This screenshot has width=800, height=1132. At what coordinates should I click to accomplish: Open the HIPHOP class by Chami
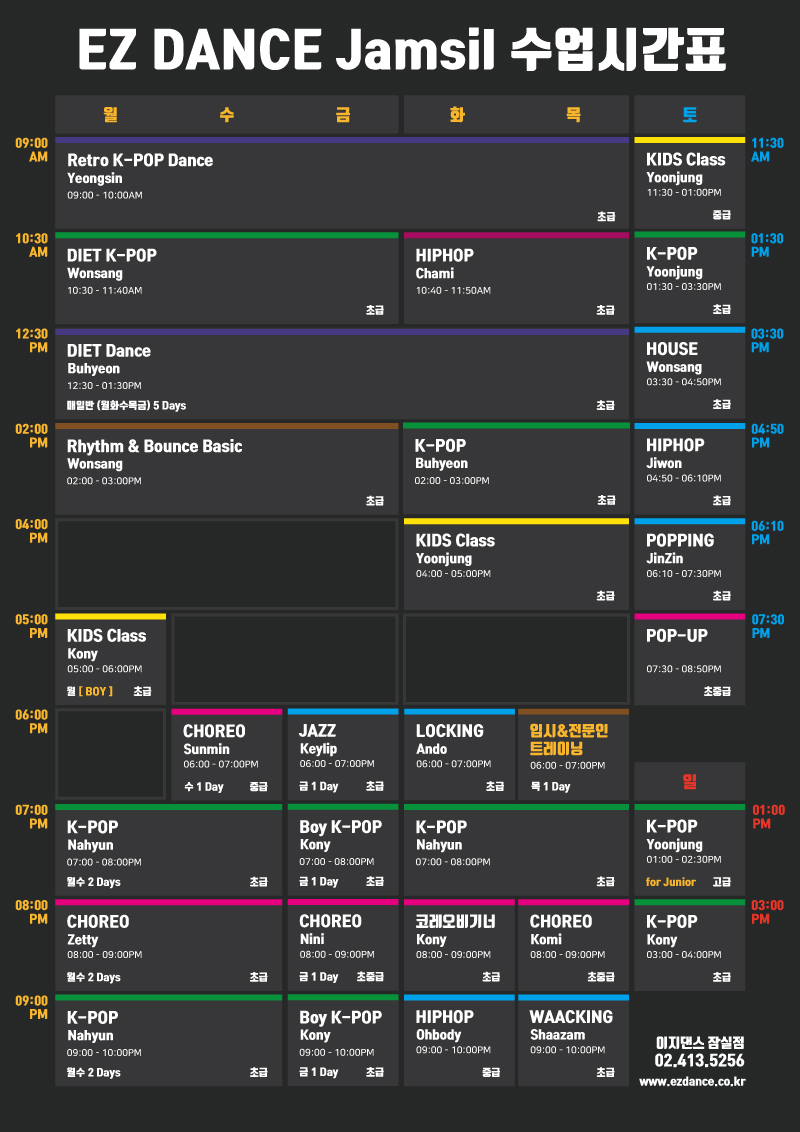click(516, 278)
